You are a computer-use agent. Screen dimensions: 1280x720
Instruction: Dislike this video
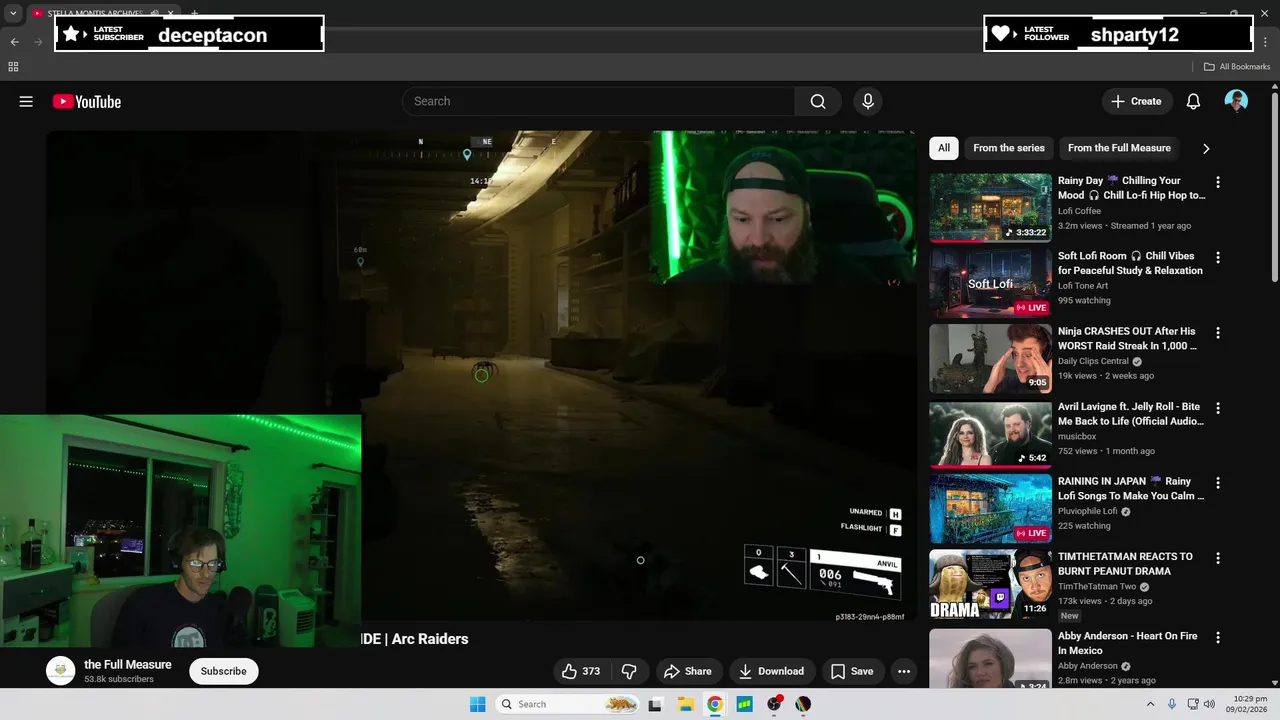tap(629, 671)
